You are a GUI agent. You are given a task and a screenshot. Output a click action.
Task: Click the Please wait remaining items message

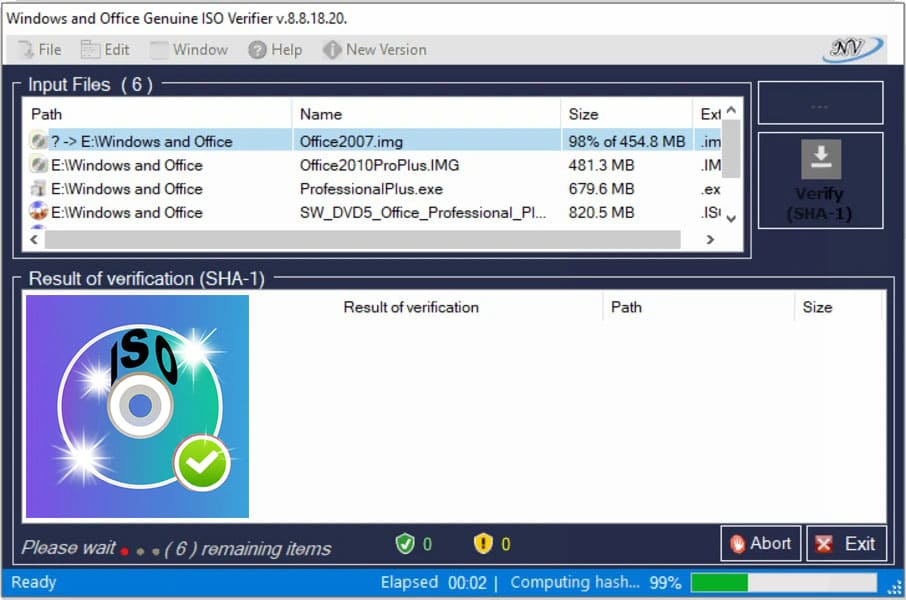point(176,548)
